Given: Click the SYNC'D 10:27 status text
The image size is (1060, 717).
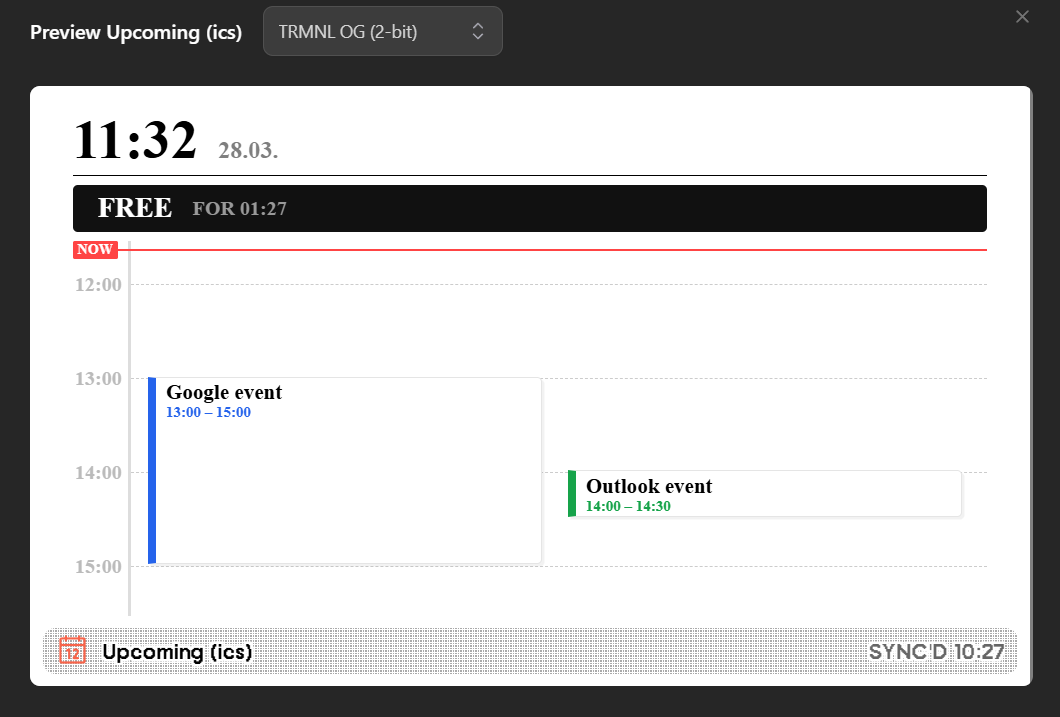Looking at the screenshot, I should click(936, 651).
